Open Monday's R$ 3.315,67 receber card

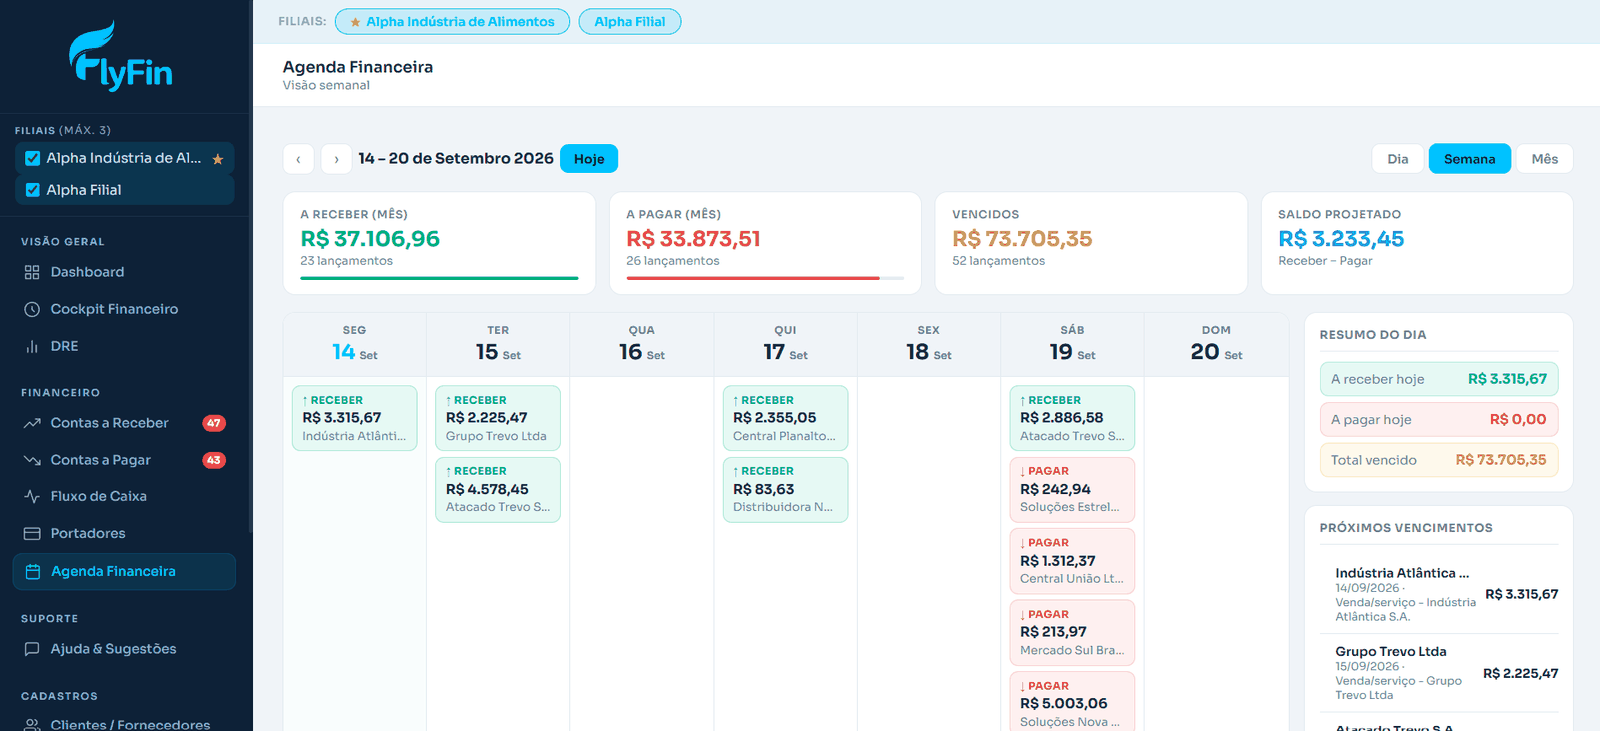coord(355,418)
